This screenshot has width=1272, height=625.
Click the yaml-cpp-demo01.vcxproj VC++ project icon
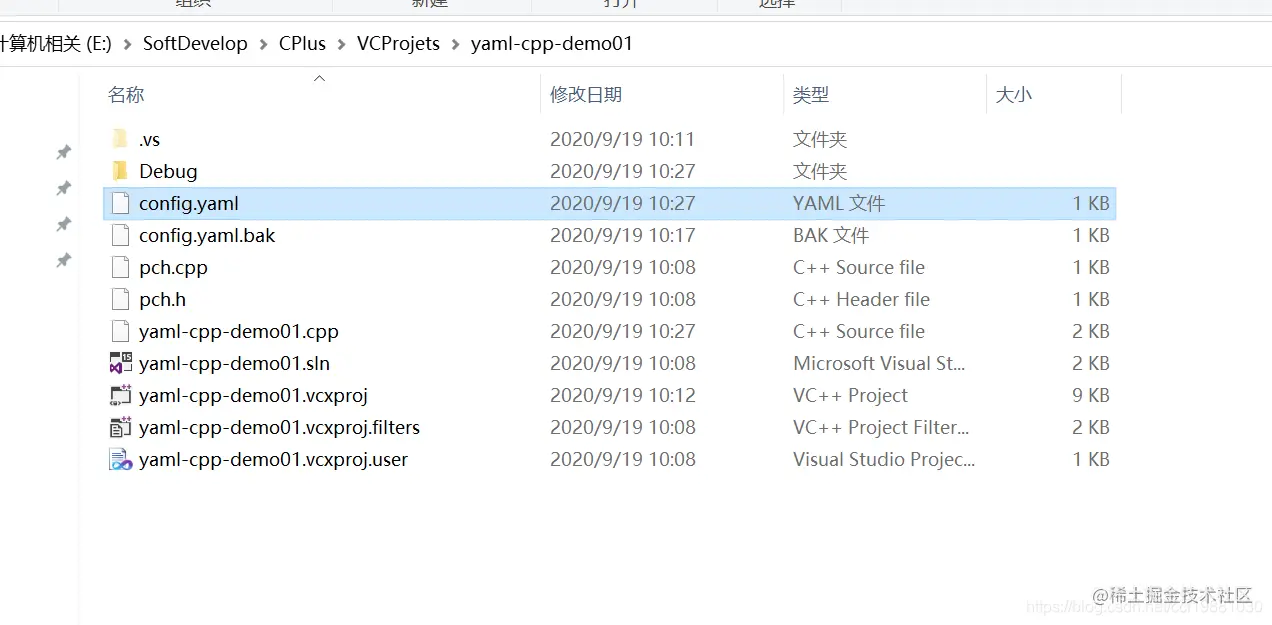tap(120, 395)
